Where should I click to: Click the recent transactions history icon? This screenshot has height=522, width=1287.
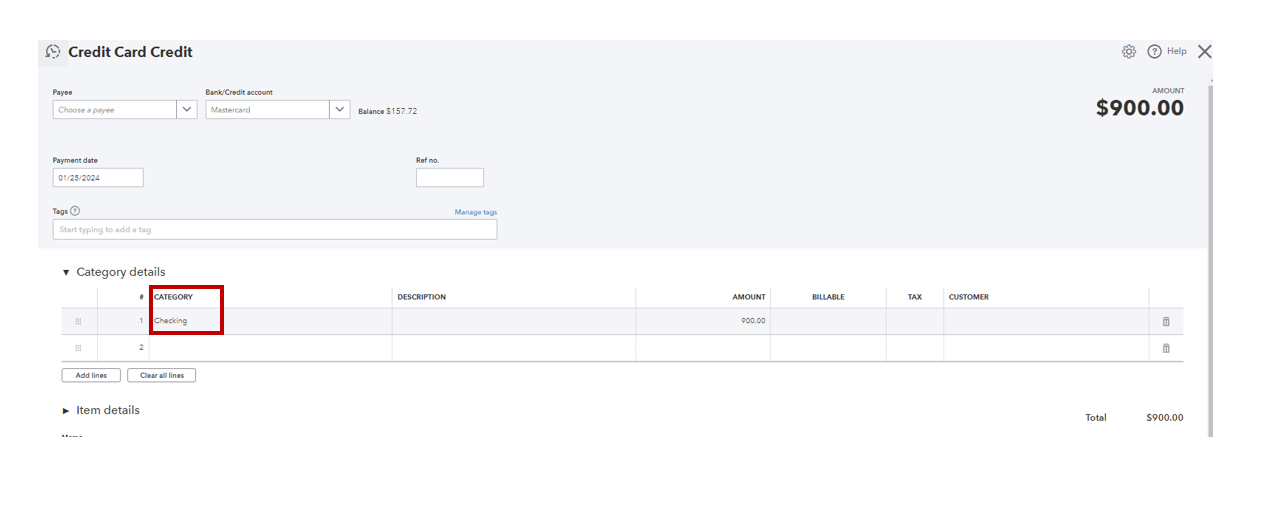53,52
